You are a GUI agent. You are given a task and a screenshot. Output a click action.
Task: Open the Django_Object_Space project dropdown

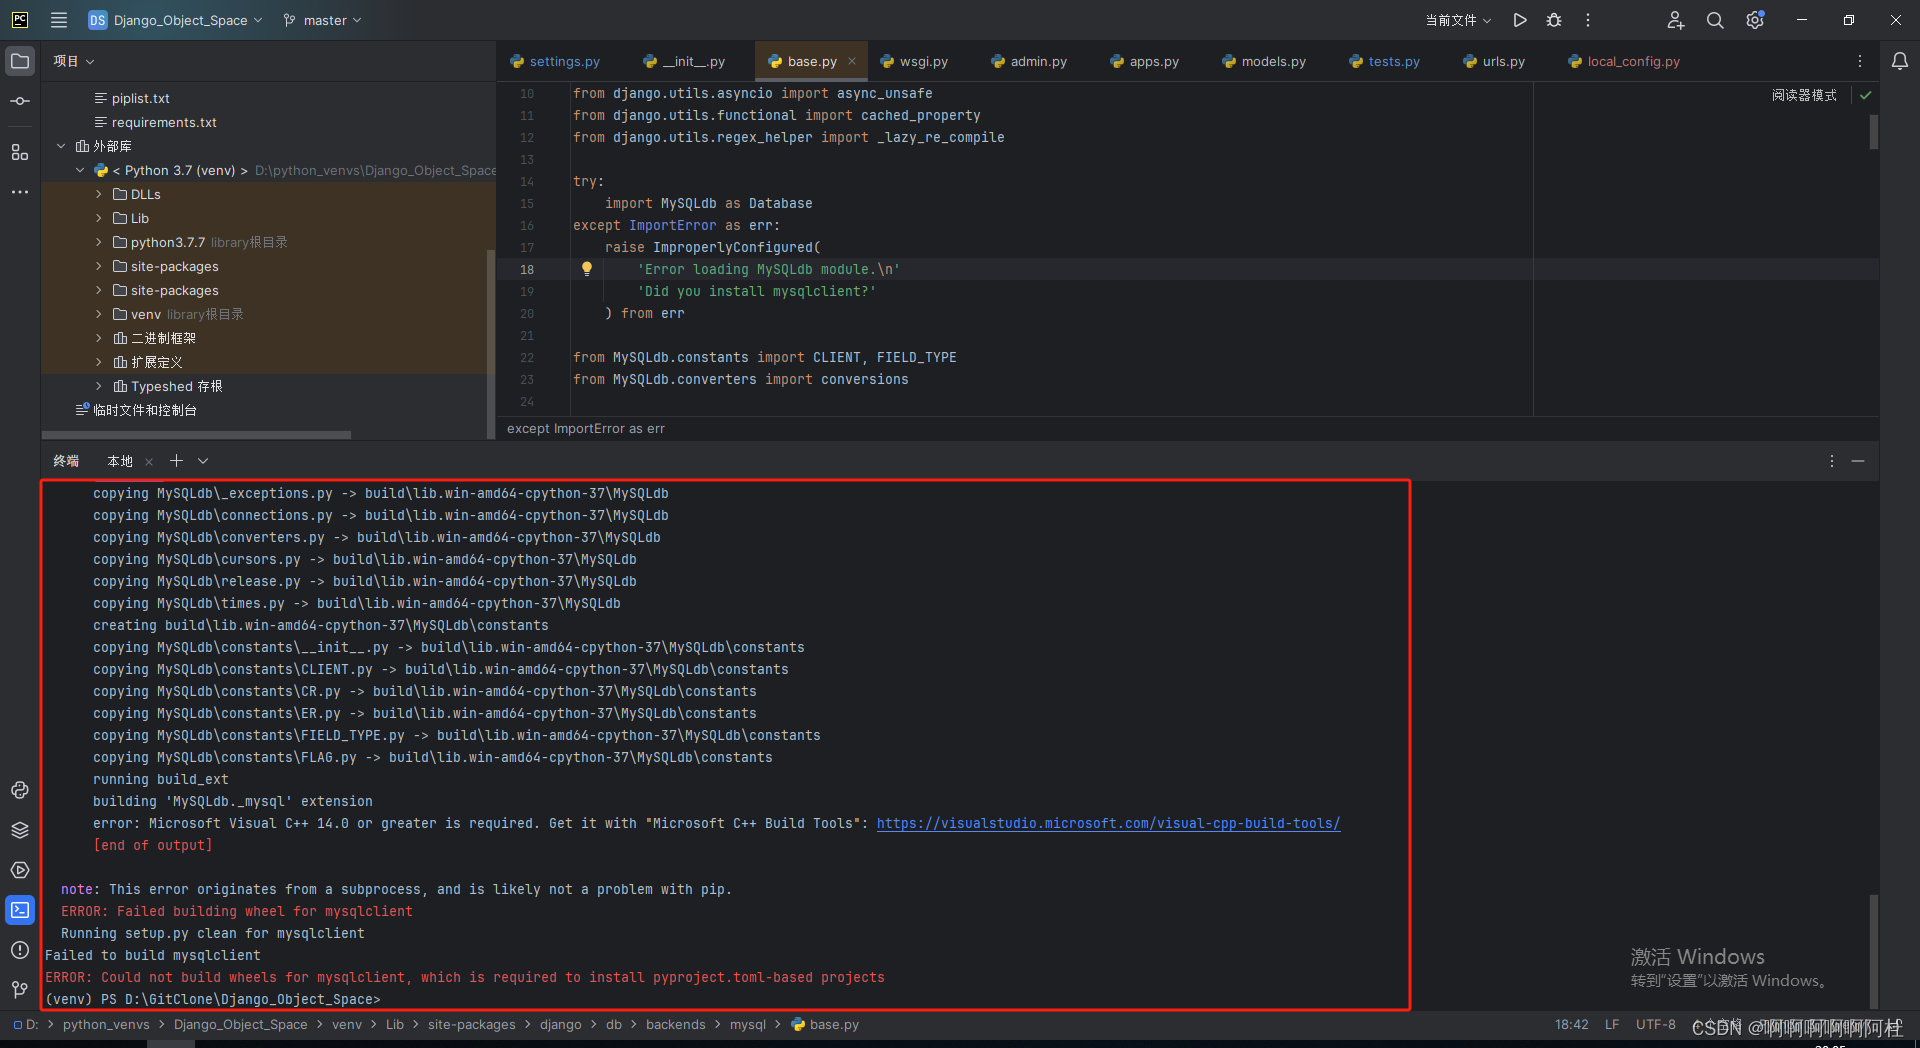[176, 20]
